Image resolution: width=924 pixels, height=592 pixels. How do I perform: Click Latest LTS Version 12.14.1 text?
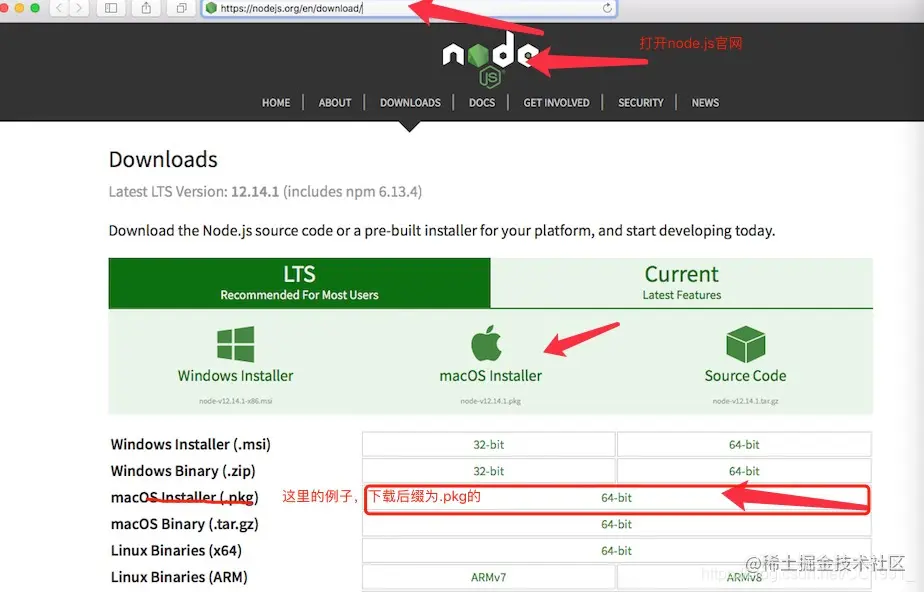click(x=265, y=192)
